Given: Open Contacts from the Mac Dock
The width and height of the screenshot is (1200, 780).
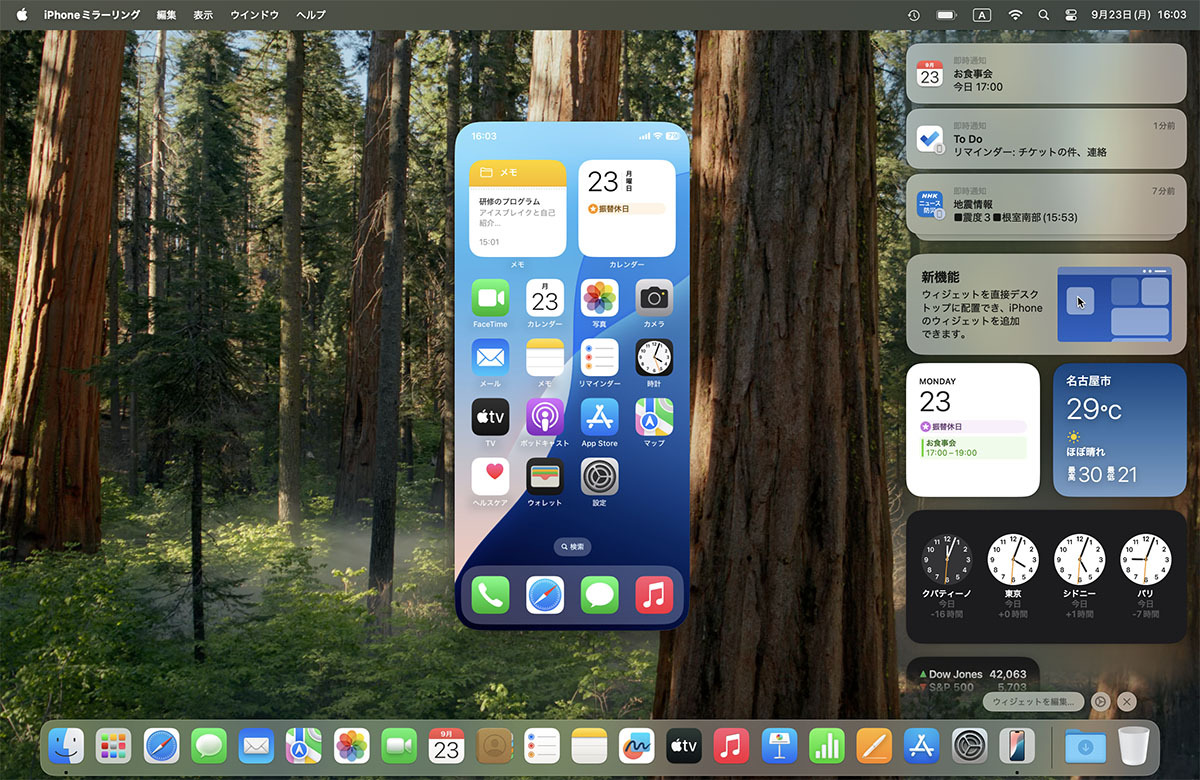Looking at the screenshot, I should coord(494,746).
